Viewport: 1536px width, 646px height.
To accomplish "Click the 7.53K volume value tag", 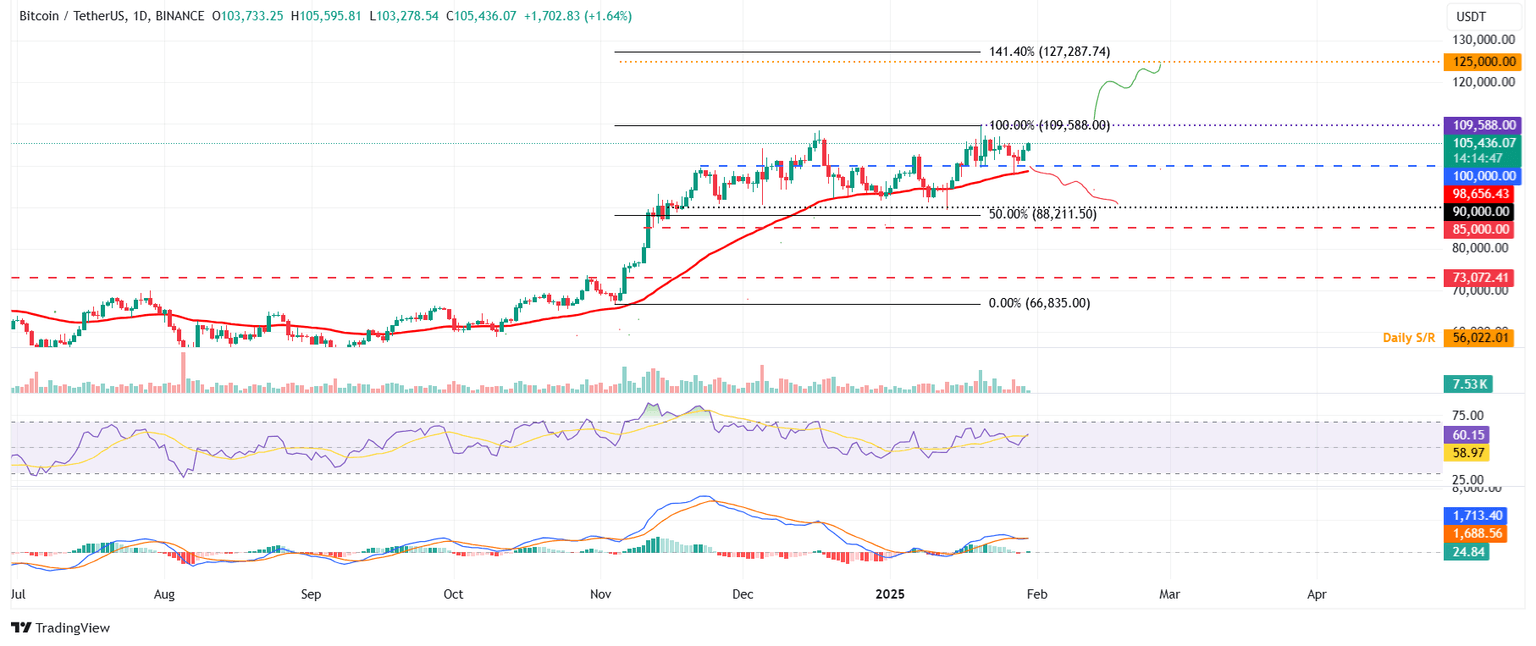I will (1466, 383).
